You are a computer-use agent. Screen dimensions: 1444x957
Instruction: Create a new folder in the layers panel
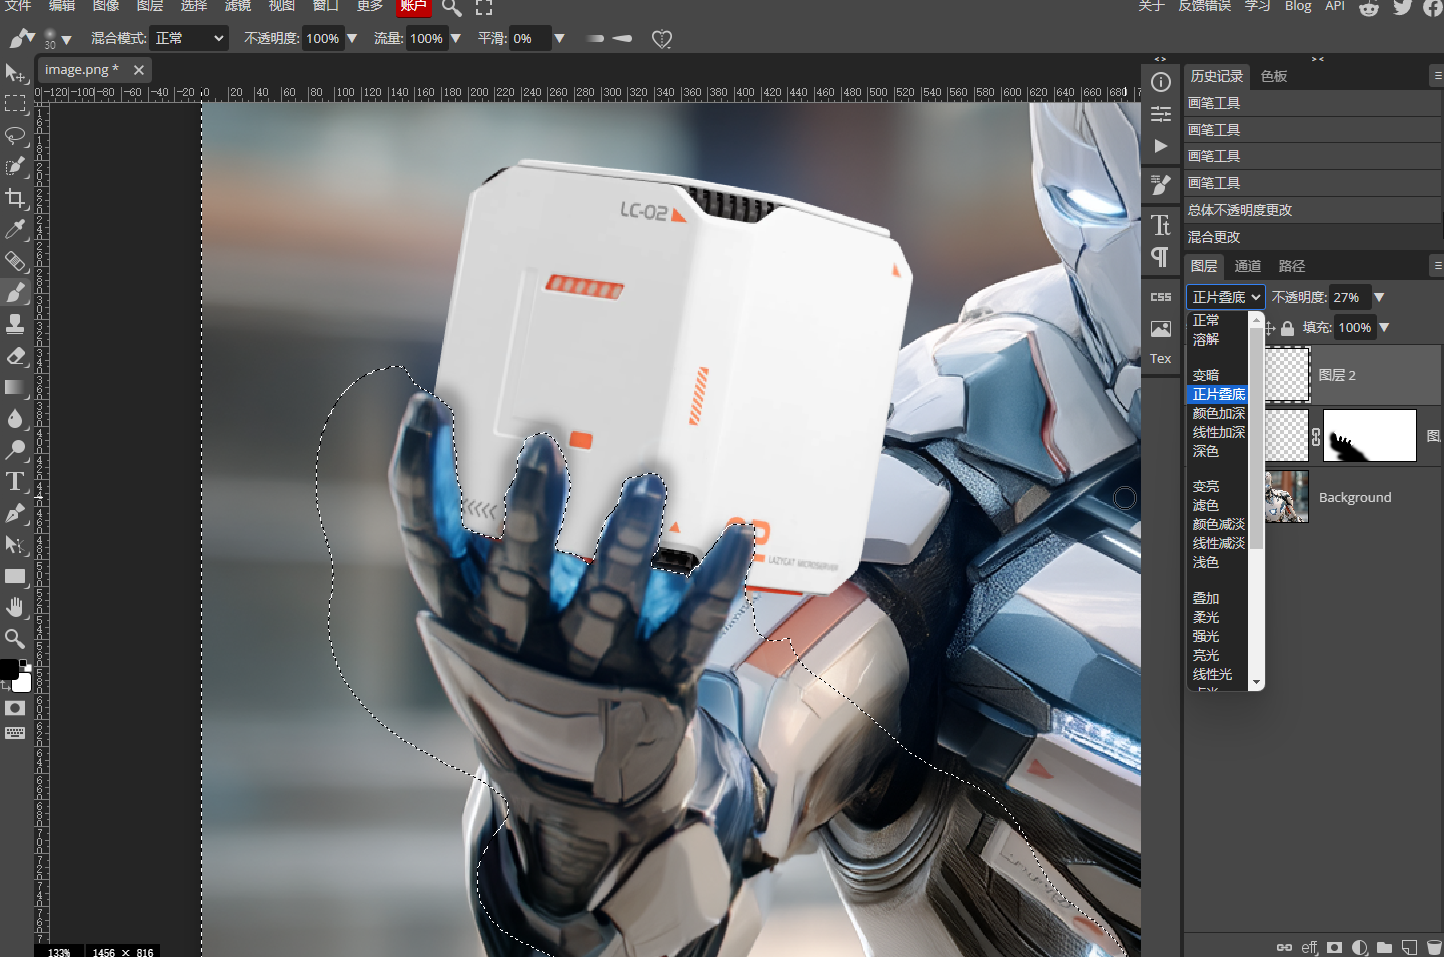click(x=1384, y=947)
